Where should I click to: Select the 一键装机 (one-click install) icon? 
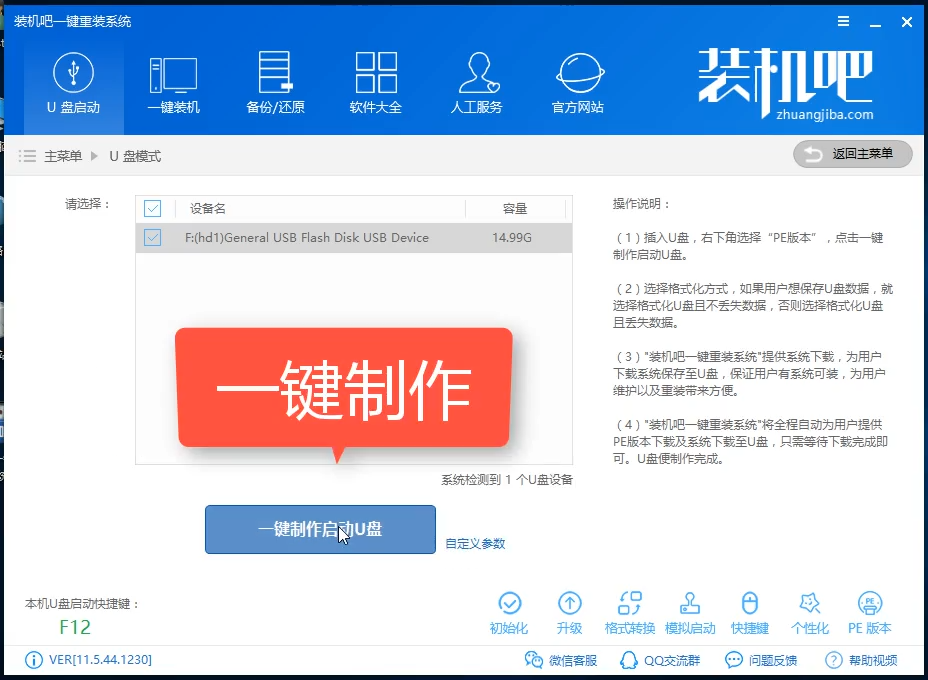174,82
